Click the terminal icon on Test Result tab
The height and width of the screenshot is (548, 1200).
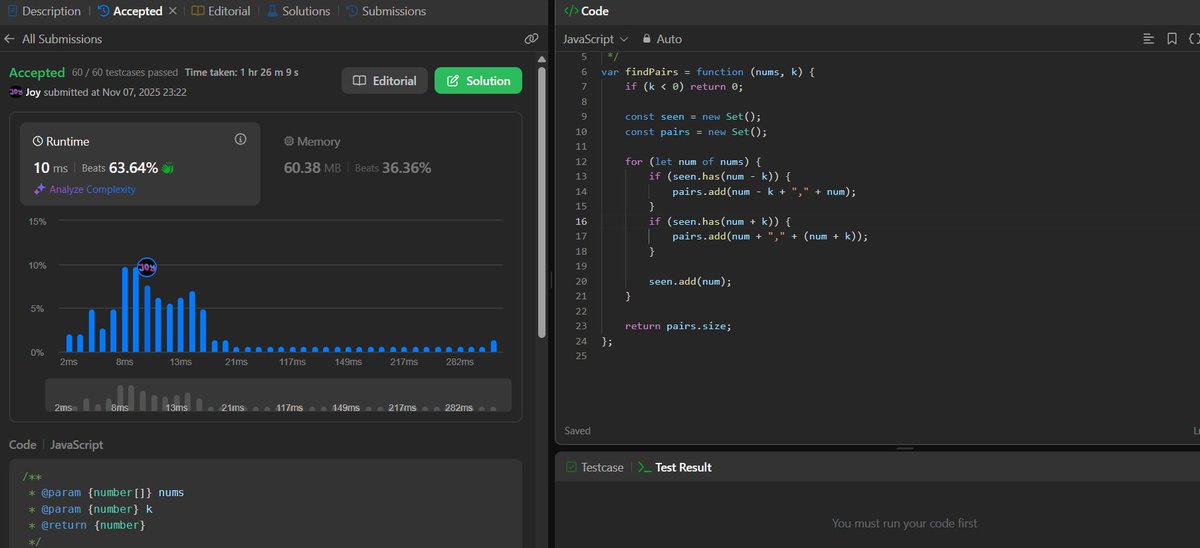645,467
